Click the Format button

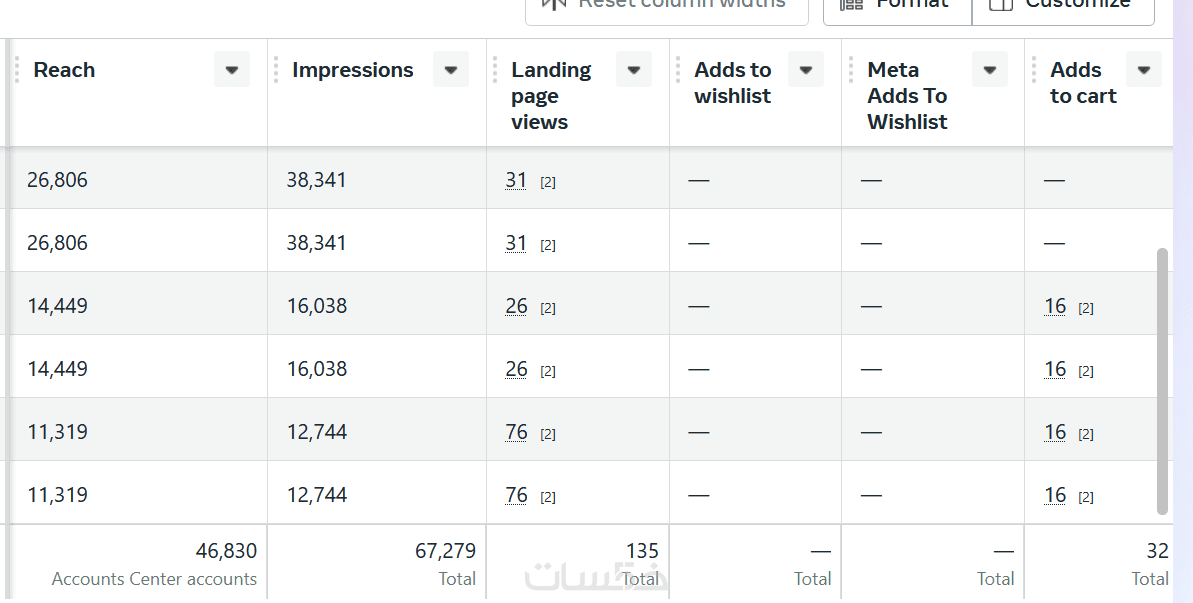click(897, 5)
